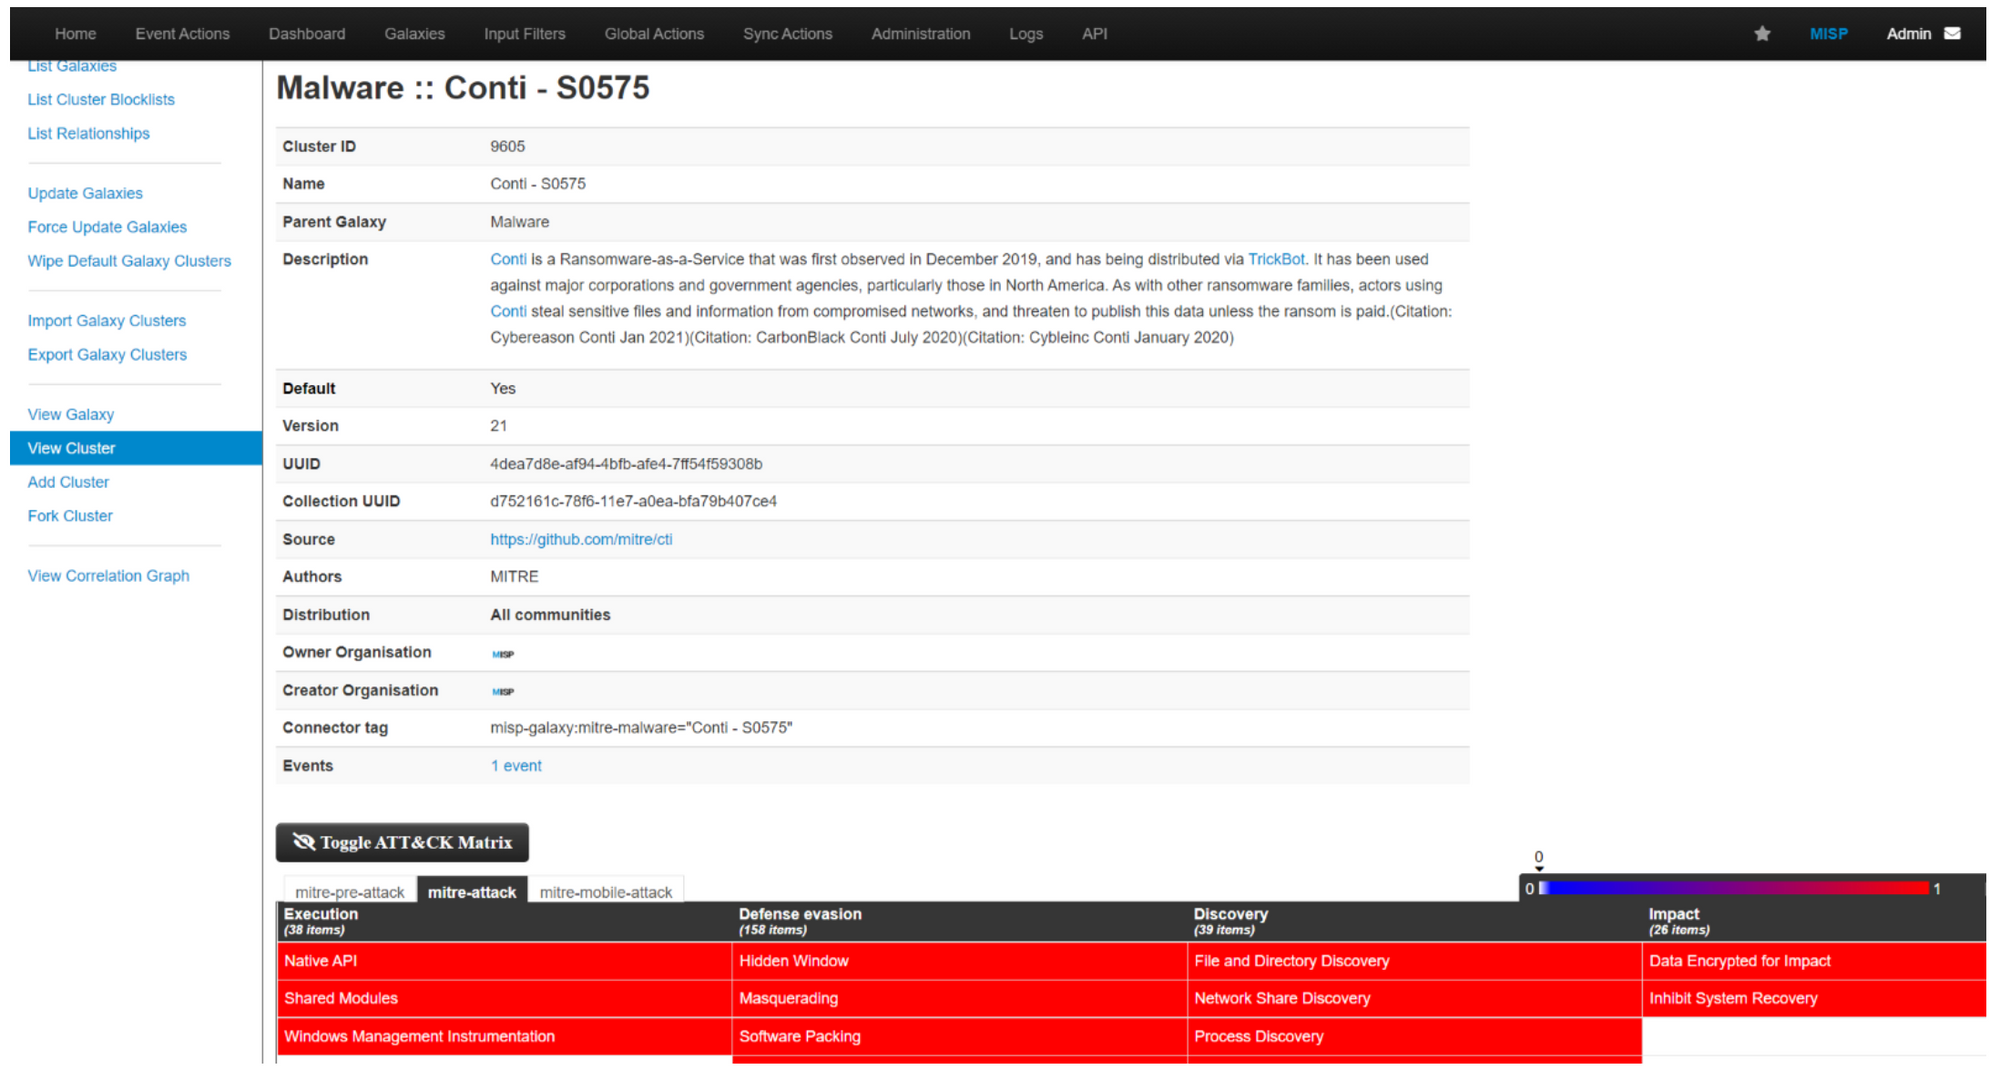Click the Malware :: Conti - S0575 heading

[463, 88]
